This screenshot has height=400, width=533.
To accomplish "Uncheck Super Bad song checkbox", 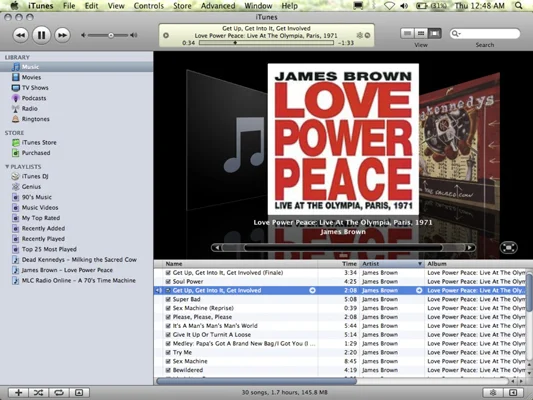I will [168, 299].
